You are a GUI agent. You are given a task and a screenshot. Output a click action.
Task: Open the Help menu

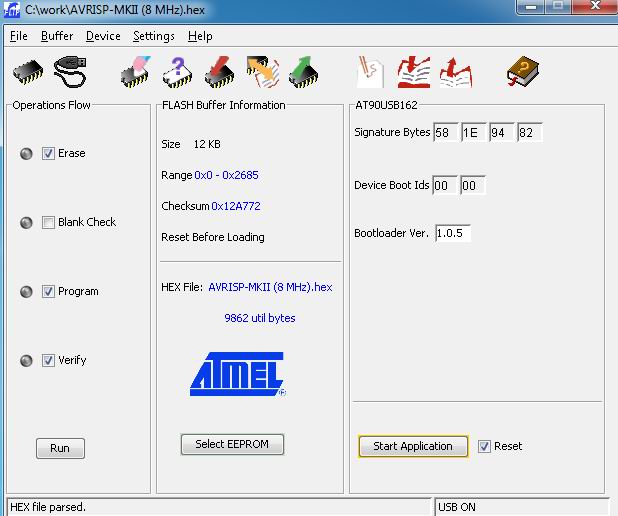click(x=200, y=36)
